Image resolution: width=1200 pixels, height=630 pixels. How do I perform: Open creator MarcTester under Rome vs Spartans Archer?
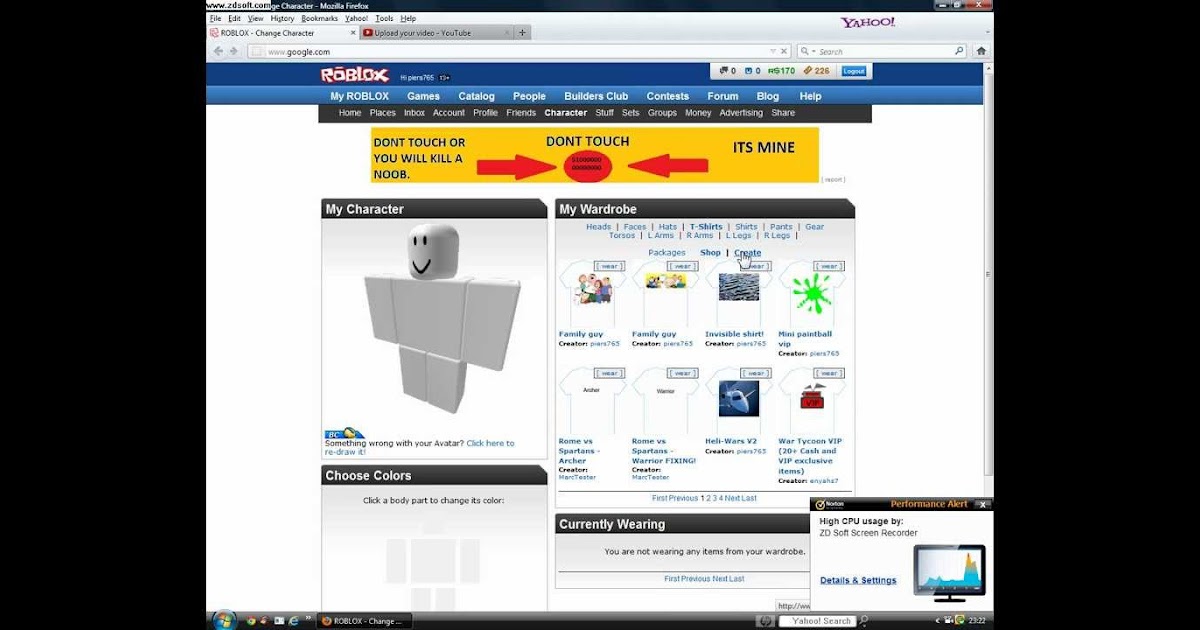[x=577, y=477]
